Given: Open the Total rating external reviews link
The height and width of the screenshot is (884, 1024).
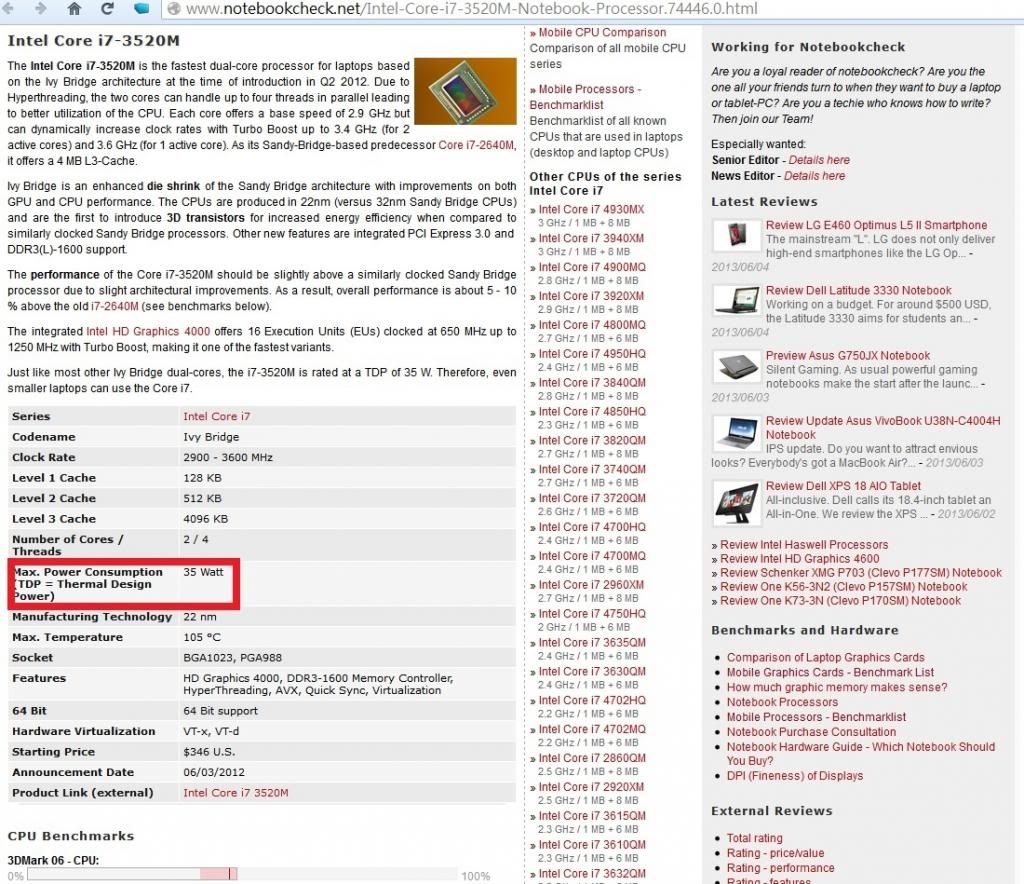Looking at the screenshot, I should point(754,838).
